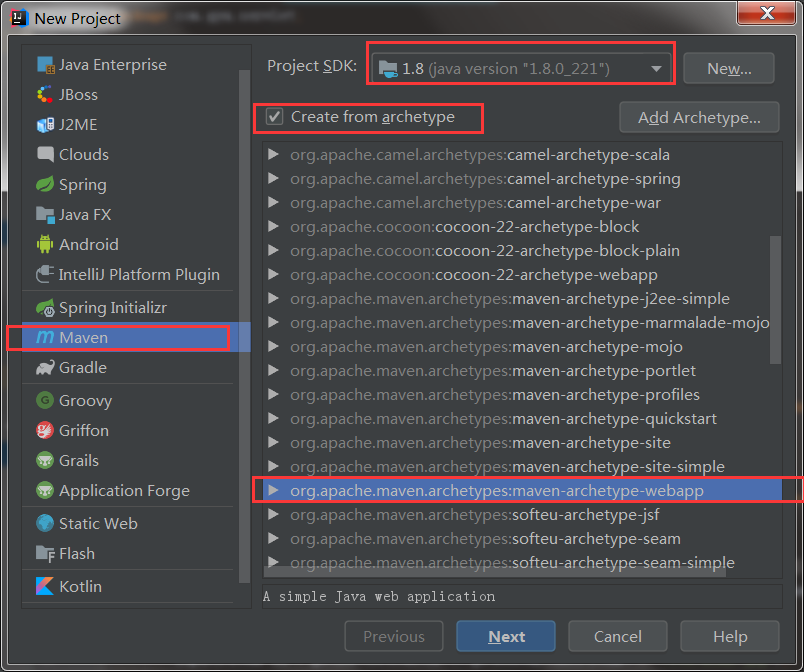Select softeu-archetype-seam archetype
This screenshot has height=672, width=804.
coord(522,538)
